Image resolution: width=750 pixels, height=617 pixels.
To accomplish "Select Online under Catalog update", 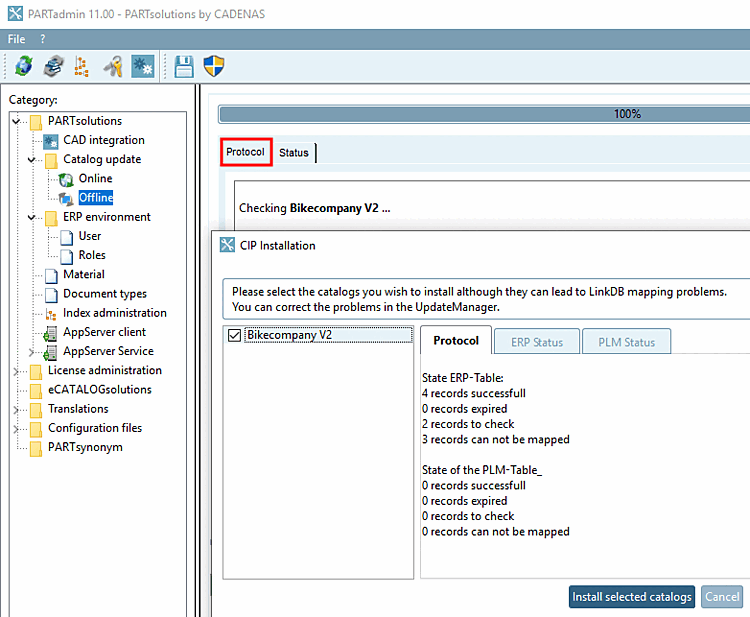I will tap(95, 178).
